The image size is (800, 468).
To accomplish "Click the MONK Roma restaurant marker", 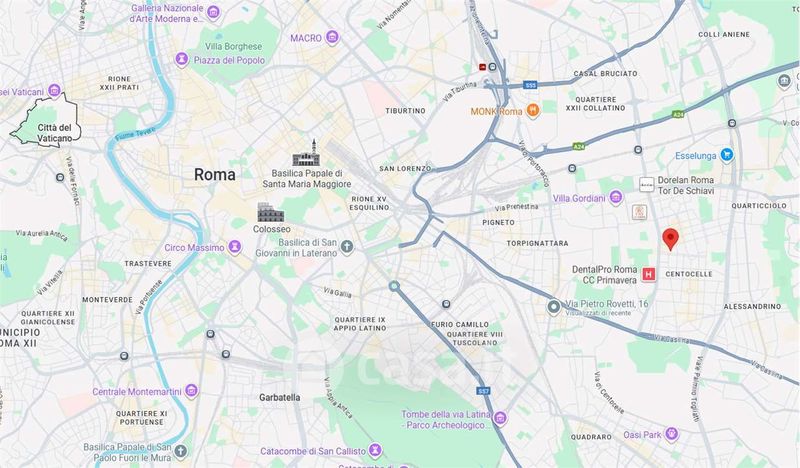I will (x=533, y=110).
